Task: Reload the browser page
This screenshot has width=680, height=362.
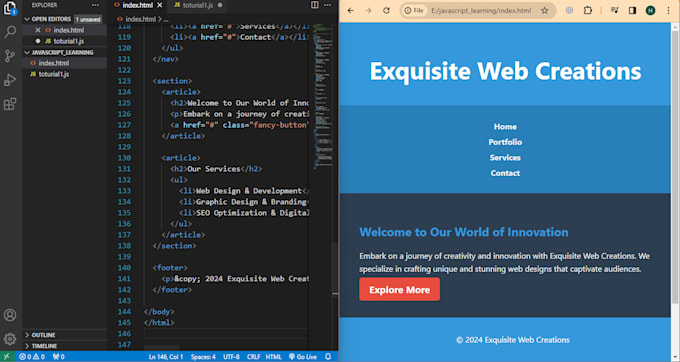Action: pos(386,10)
